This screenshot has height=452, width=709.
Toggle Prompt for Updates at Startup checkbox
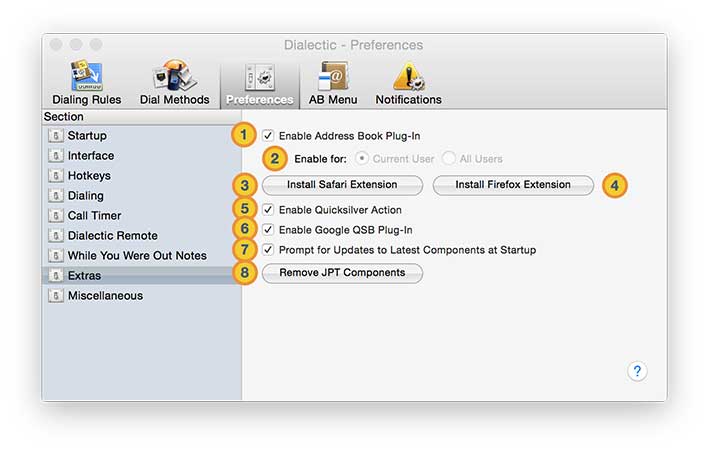268,250
